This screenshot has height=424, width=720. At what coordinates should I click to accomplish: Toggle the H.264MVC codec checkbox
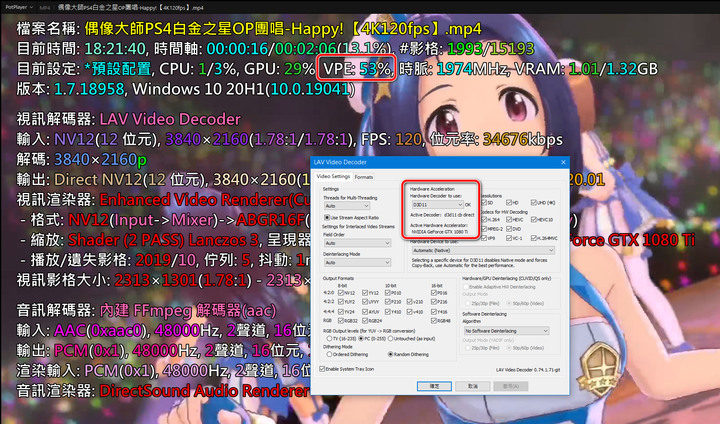tap(534, 238)
